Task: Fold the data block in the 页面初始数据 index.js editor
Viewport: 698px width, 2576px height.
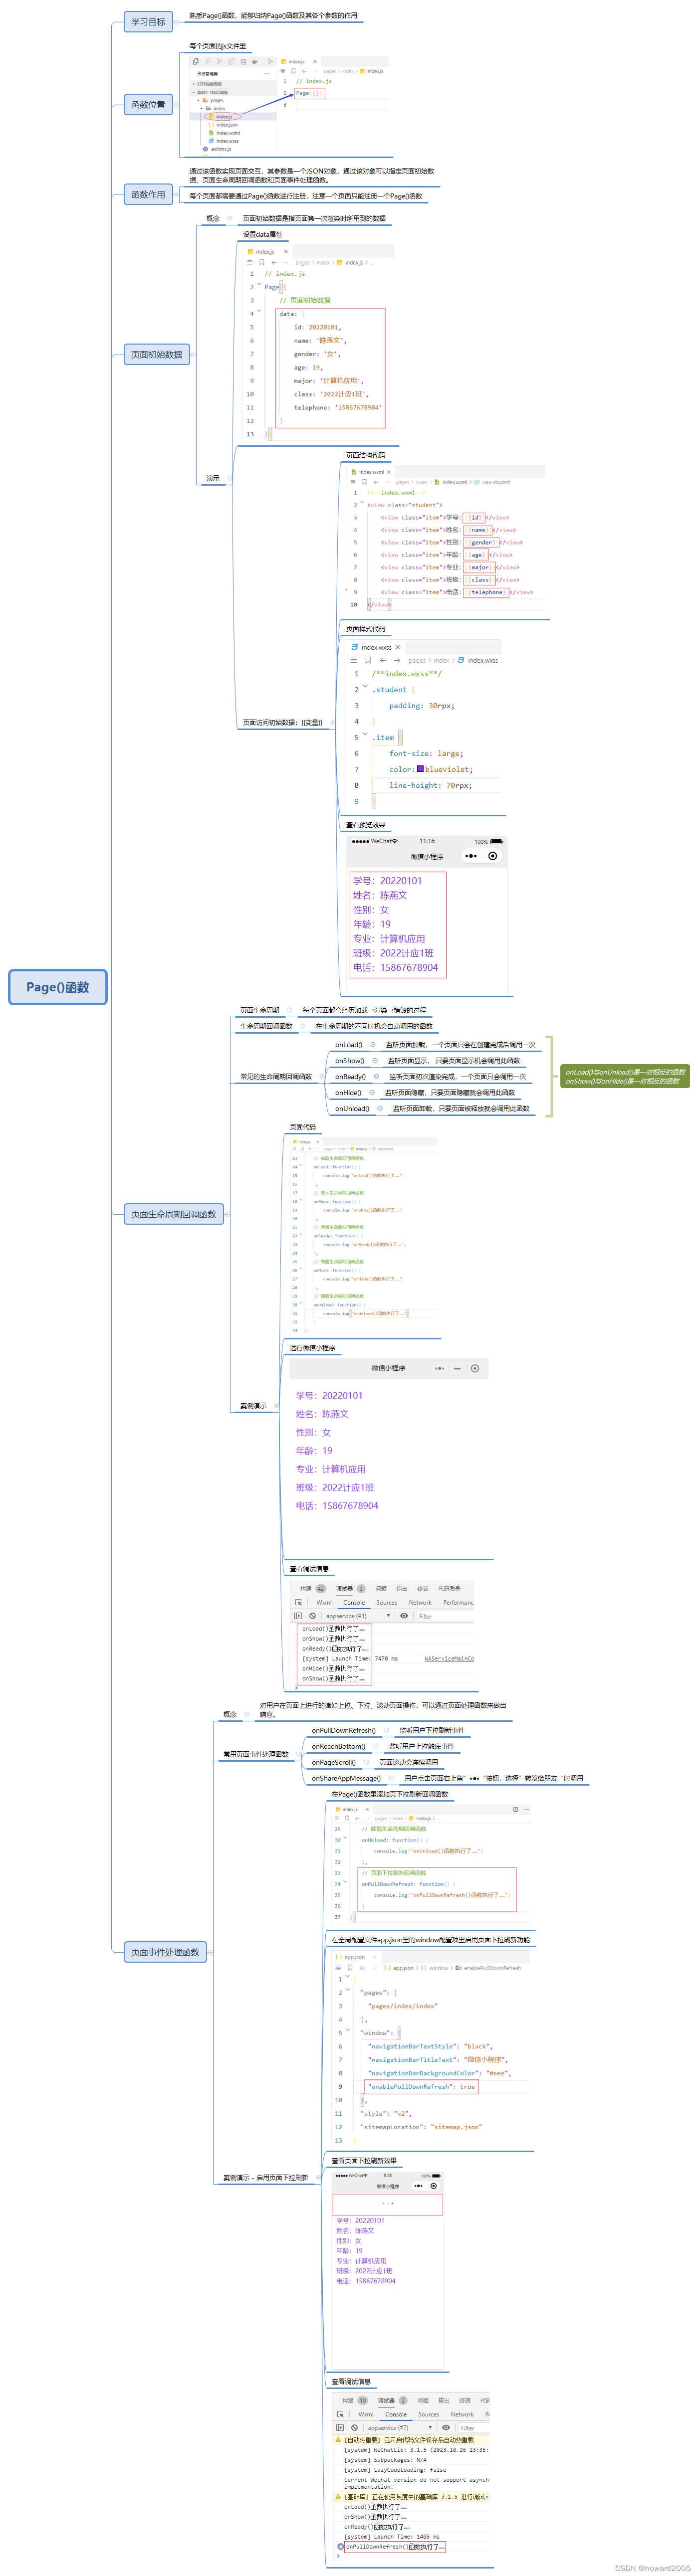Action: coord(259,311)
